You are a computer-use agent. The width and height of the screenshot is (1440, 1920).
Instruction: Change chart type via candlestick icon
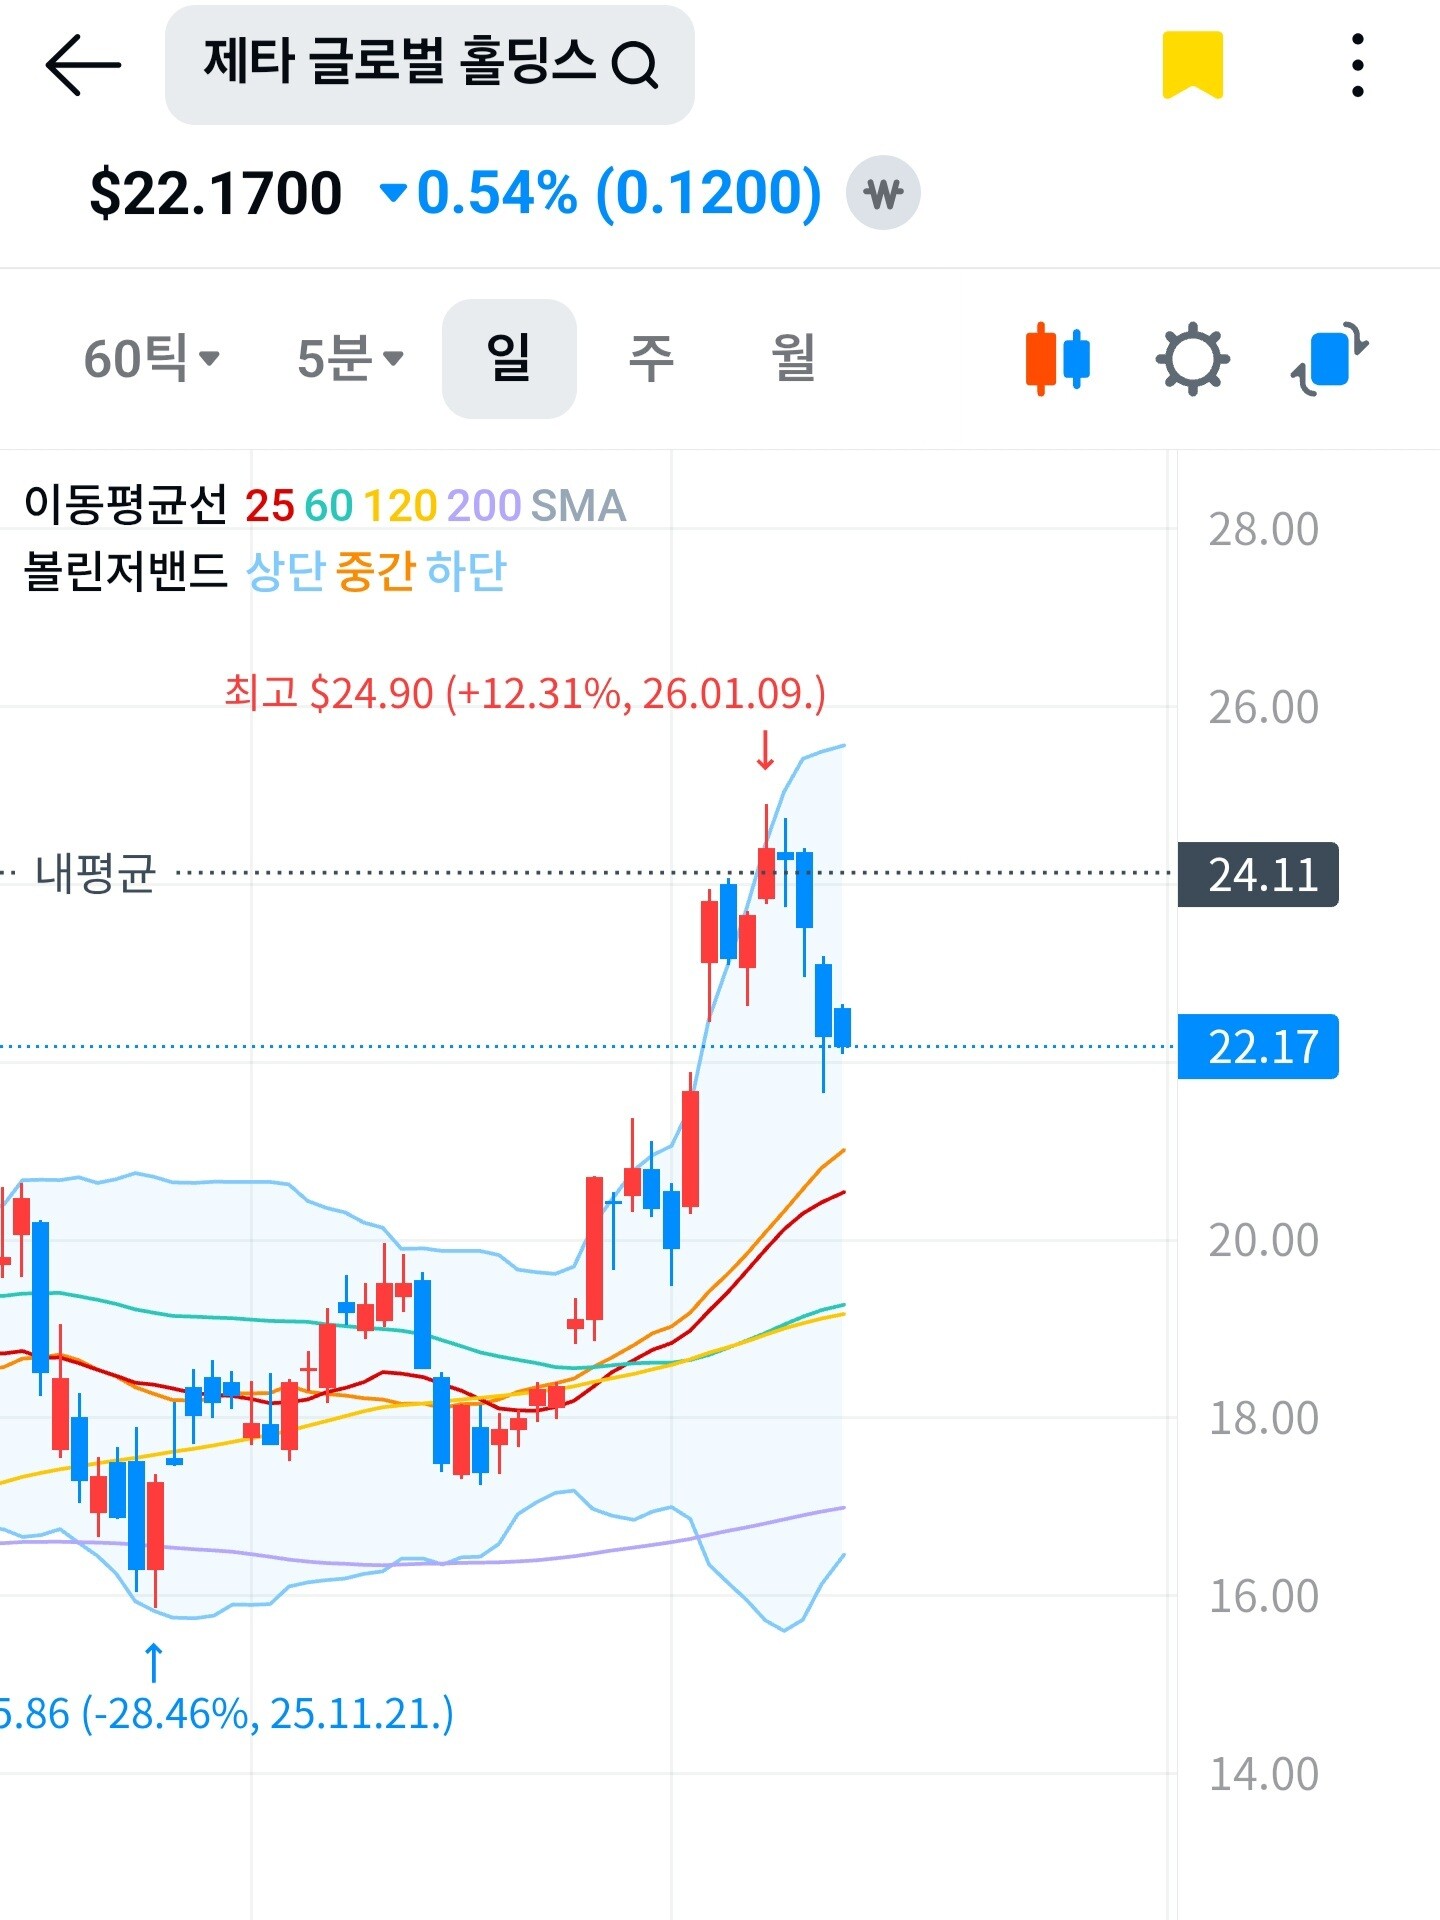[x=1057, y=358]
